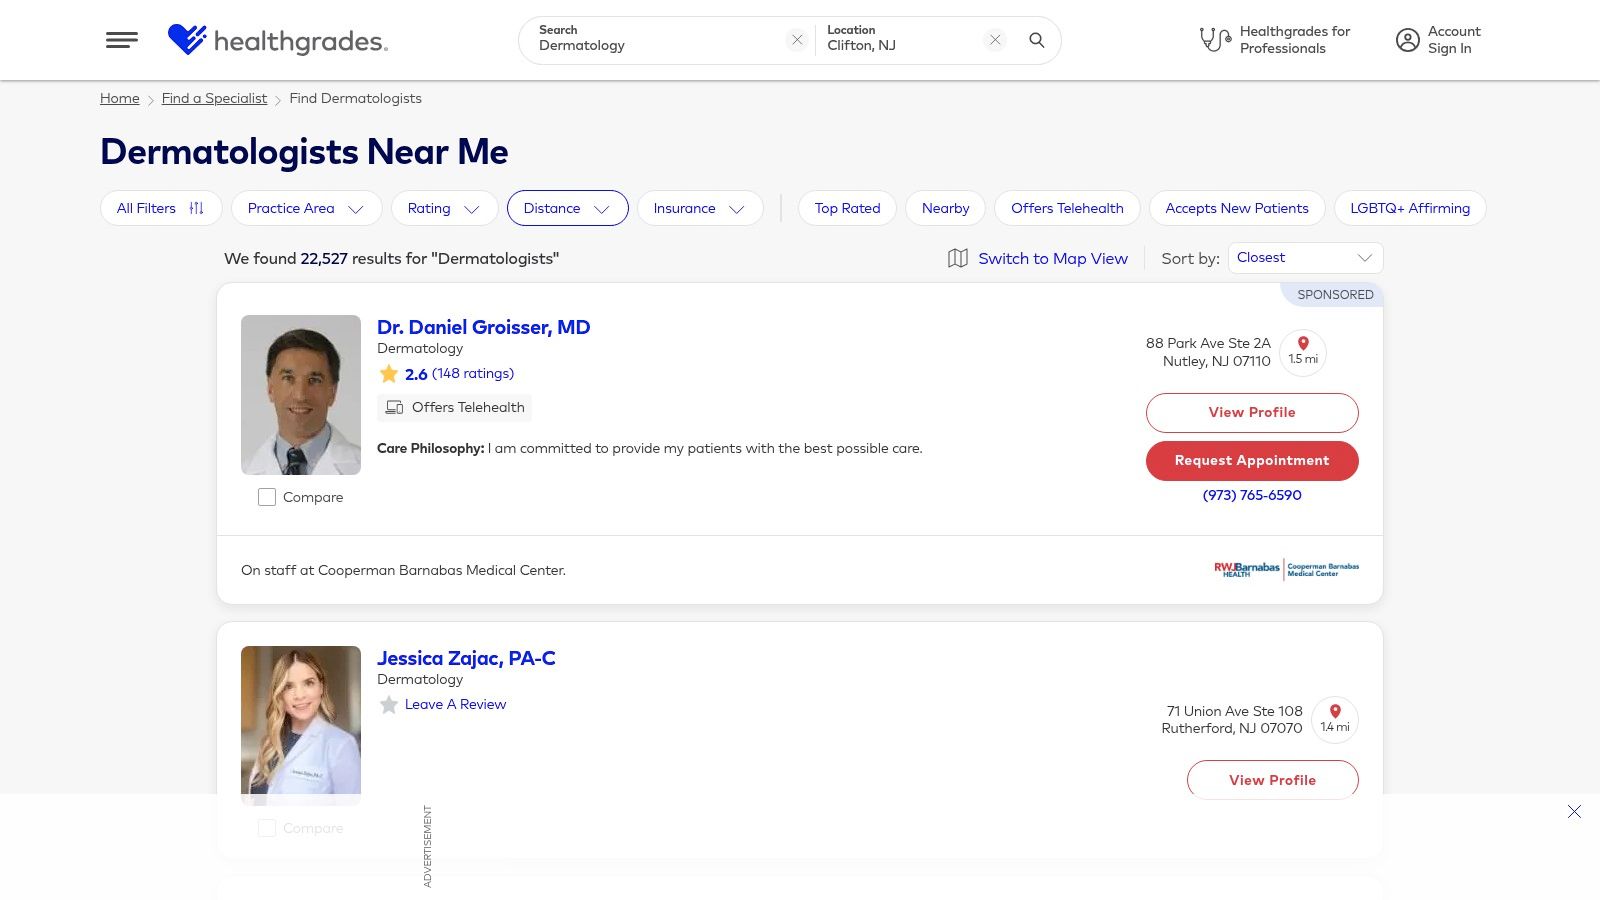The height and width of the screenshot is (900, 1600).
Task: Clear the Dermatology search field
Action: [797, 40]
